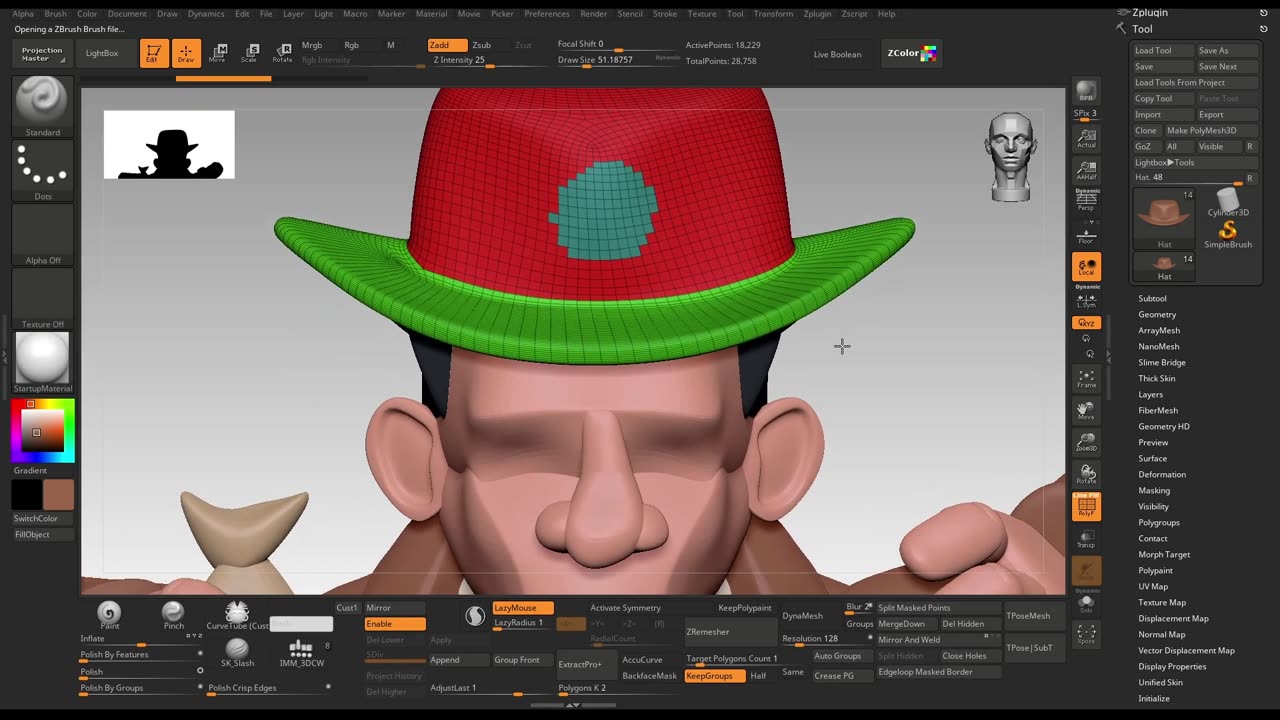Screen dimensions: 1280x720
Task: Activate the Draw mode icon
Action: [x=186, y=54]
